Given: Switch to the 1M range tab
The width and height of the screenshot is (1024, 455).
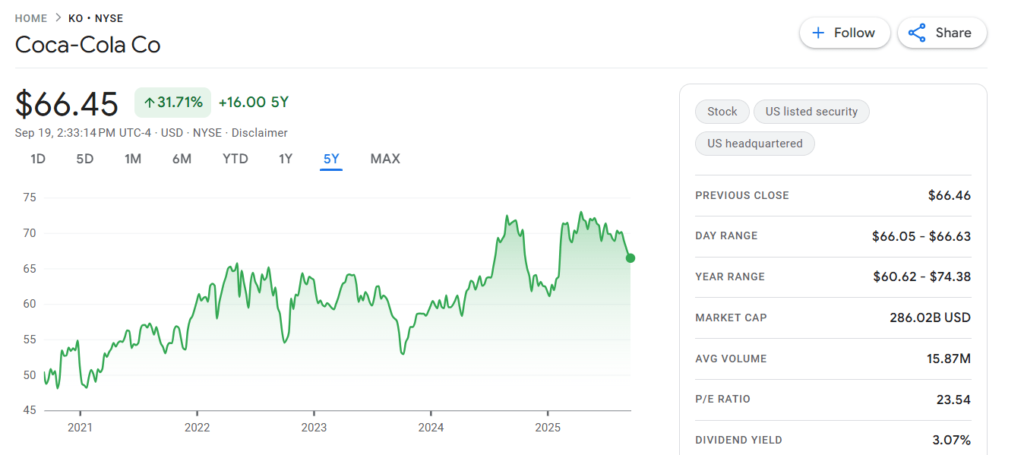Looking at the screenshot, I should tap(133, 159).
